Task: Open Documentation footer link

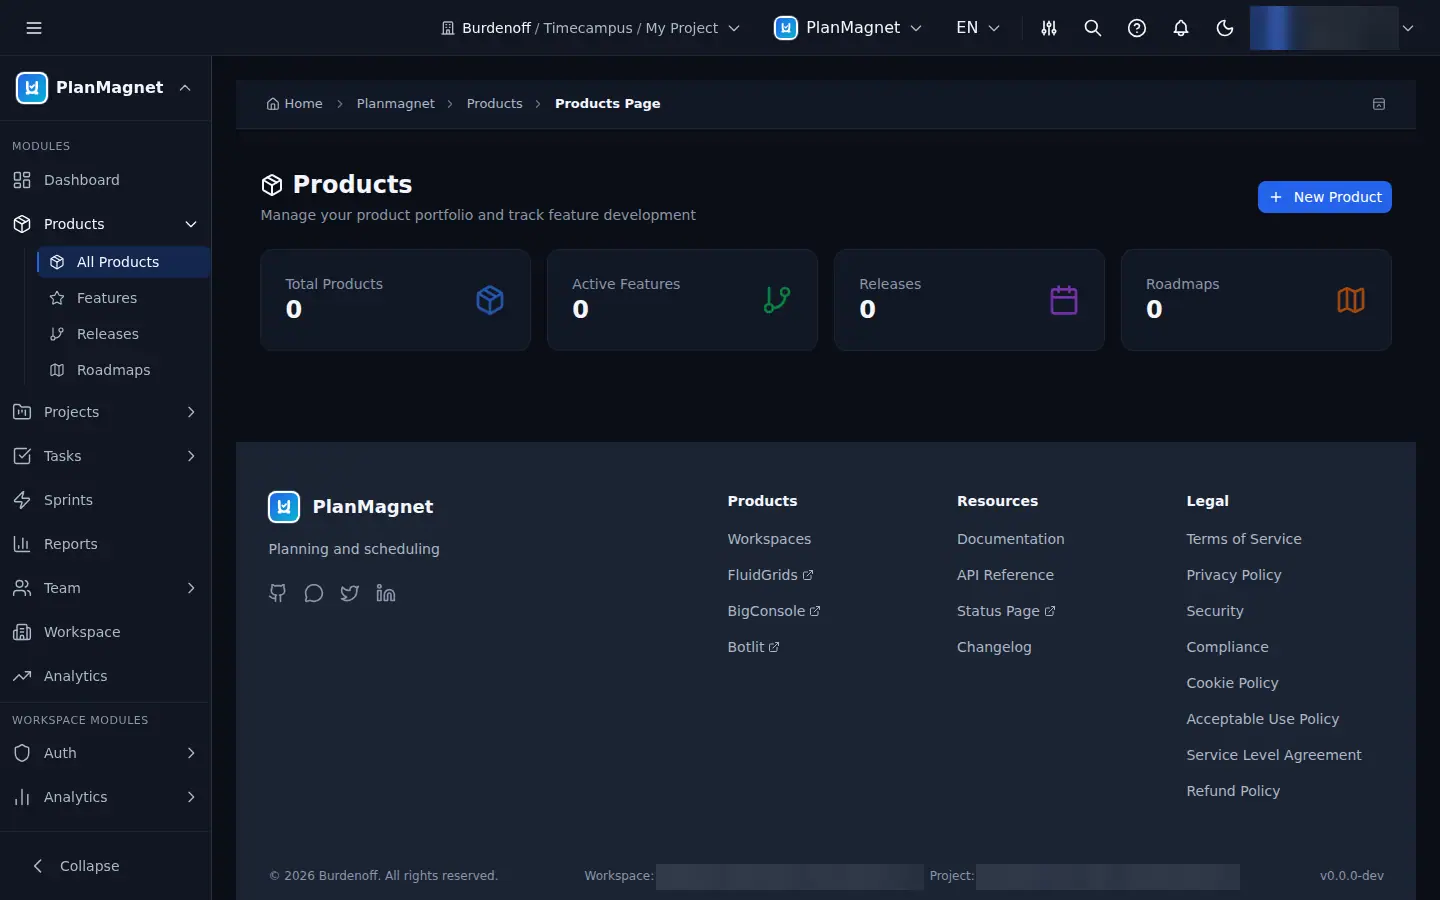Action: [1010, 539]
